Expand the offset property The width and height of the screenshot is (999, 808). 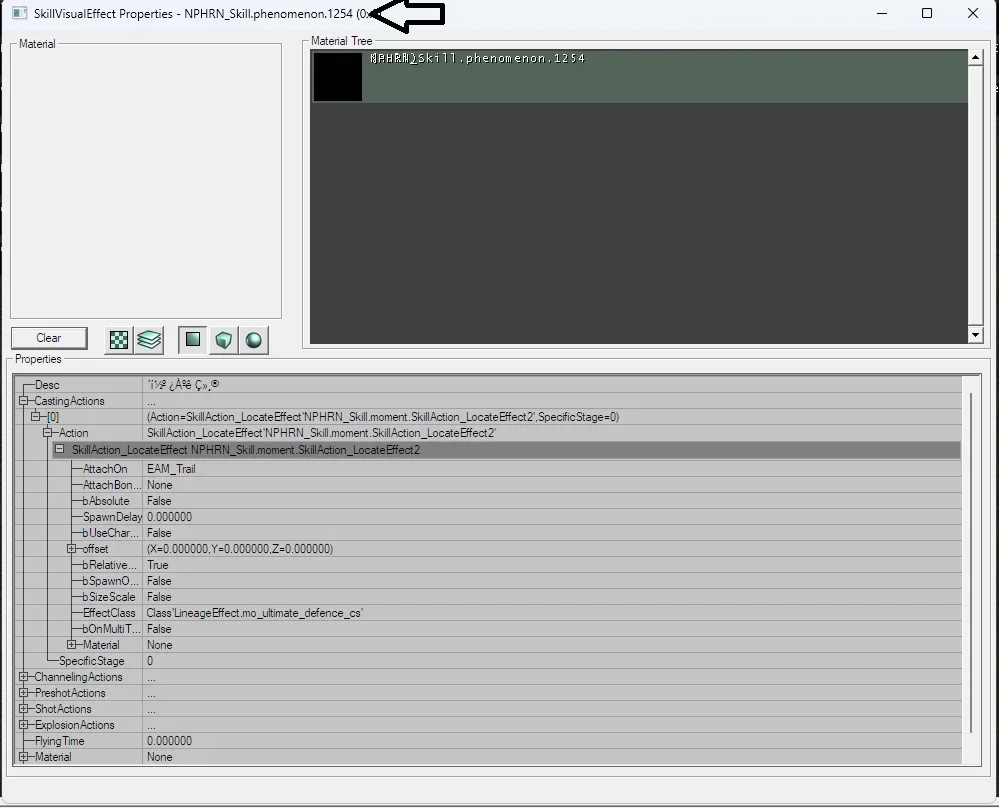[x=71, y=549]
